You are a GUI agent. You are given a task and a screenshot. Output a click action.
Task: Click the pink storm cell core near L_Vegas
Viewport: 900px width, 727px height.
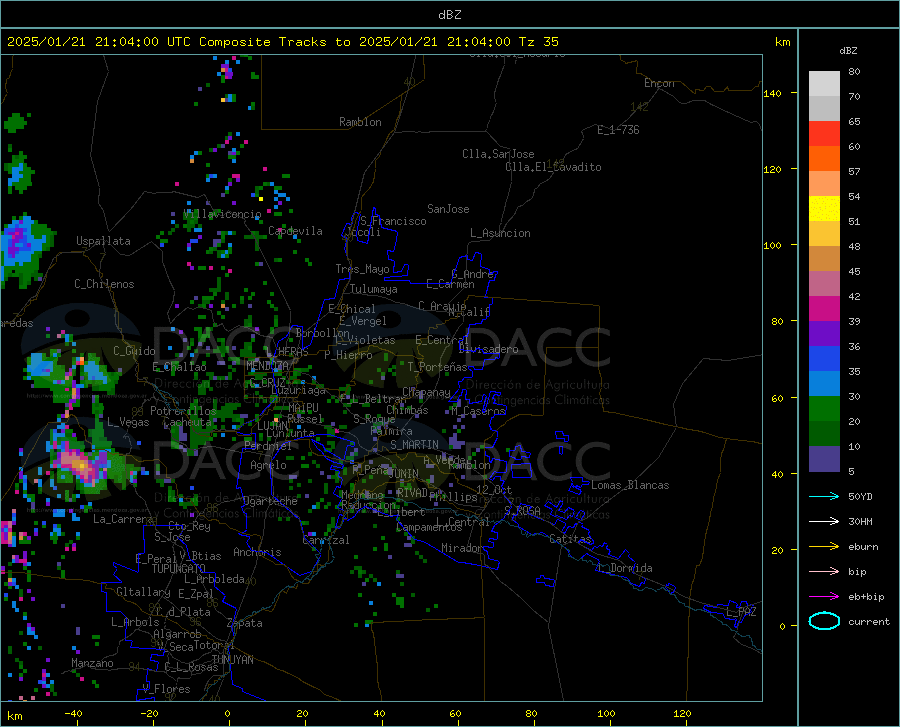point(80,464)
